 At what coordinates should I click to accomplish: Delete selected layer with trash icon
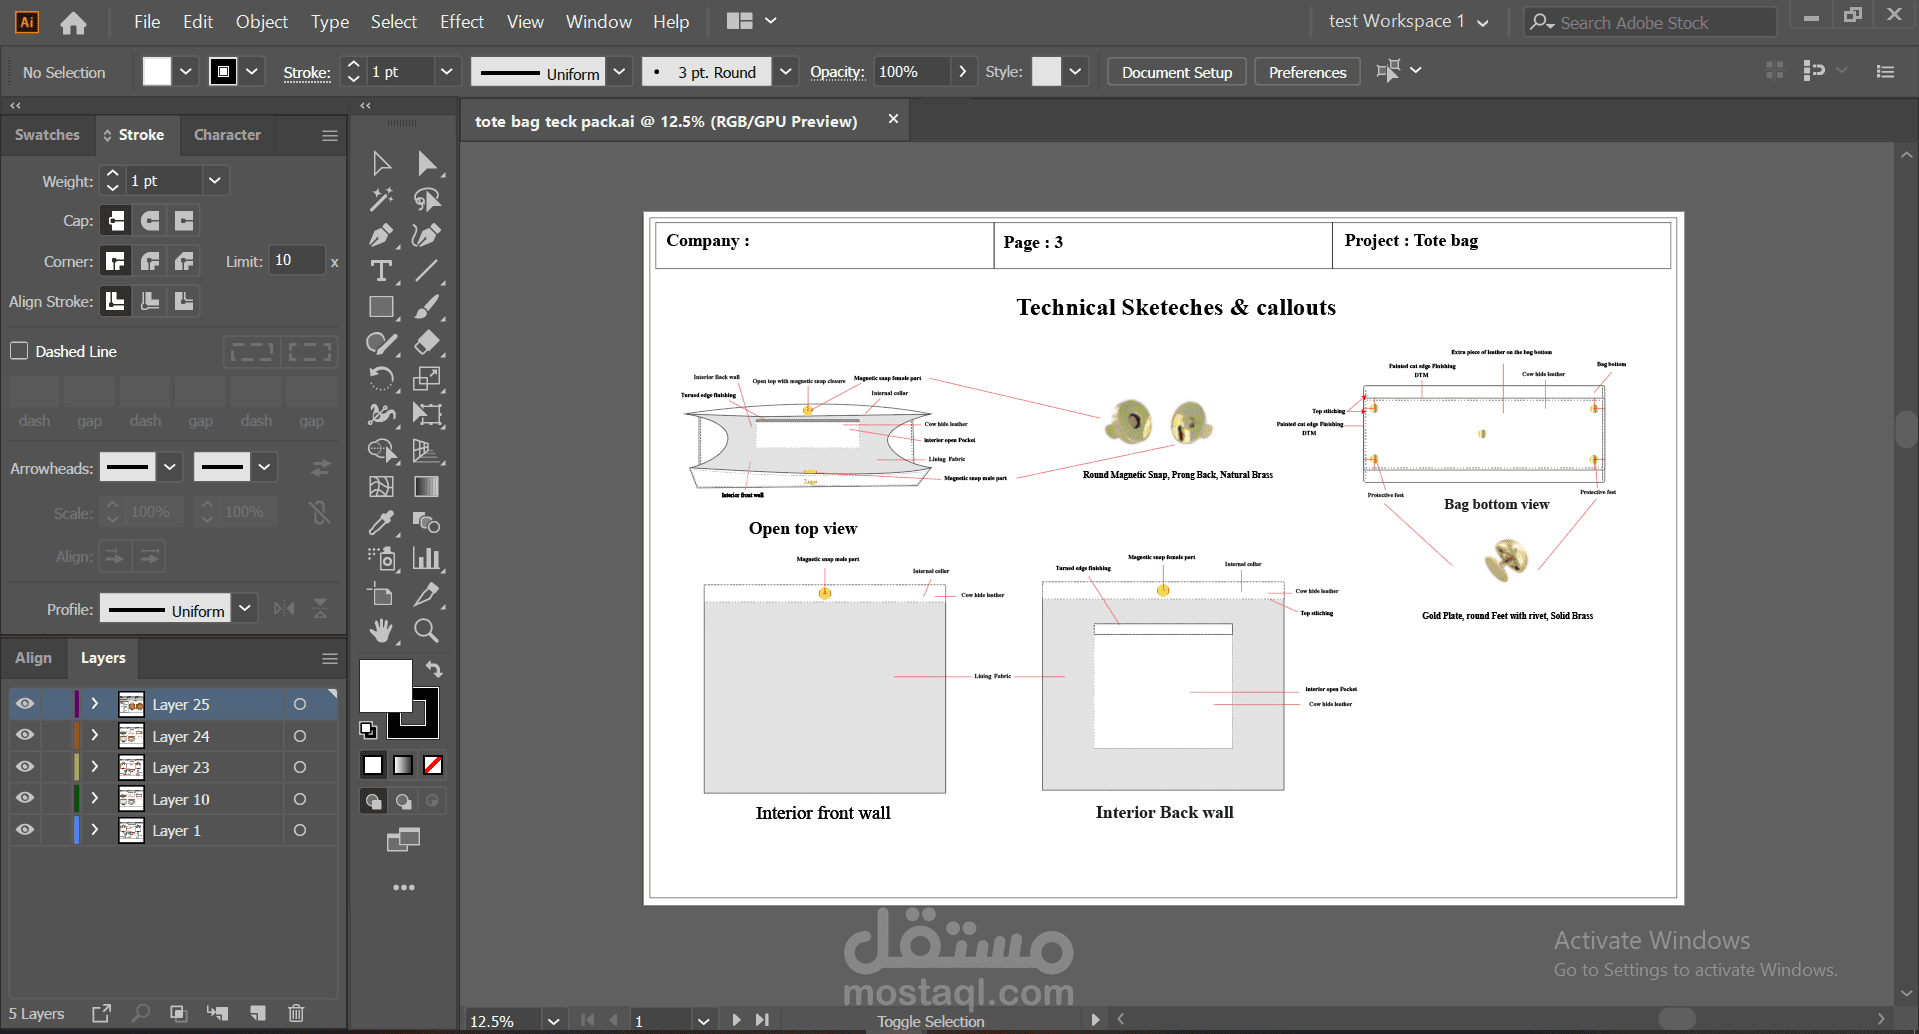pos(296,1013)
